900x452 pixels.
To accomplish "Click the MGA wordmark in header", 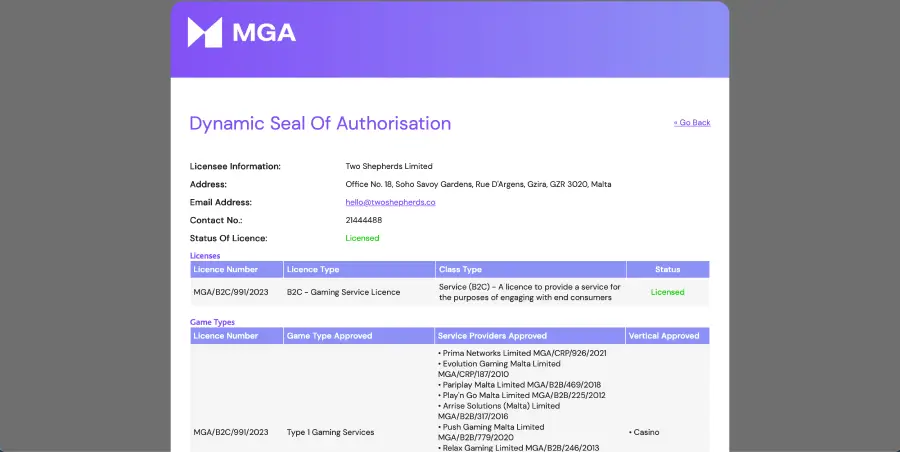I will pos(264,33).
